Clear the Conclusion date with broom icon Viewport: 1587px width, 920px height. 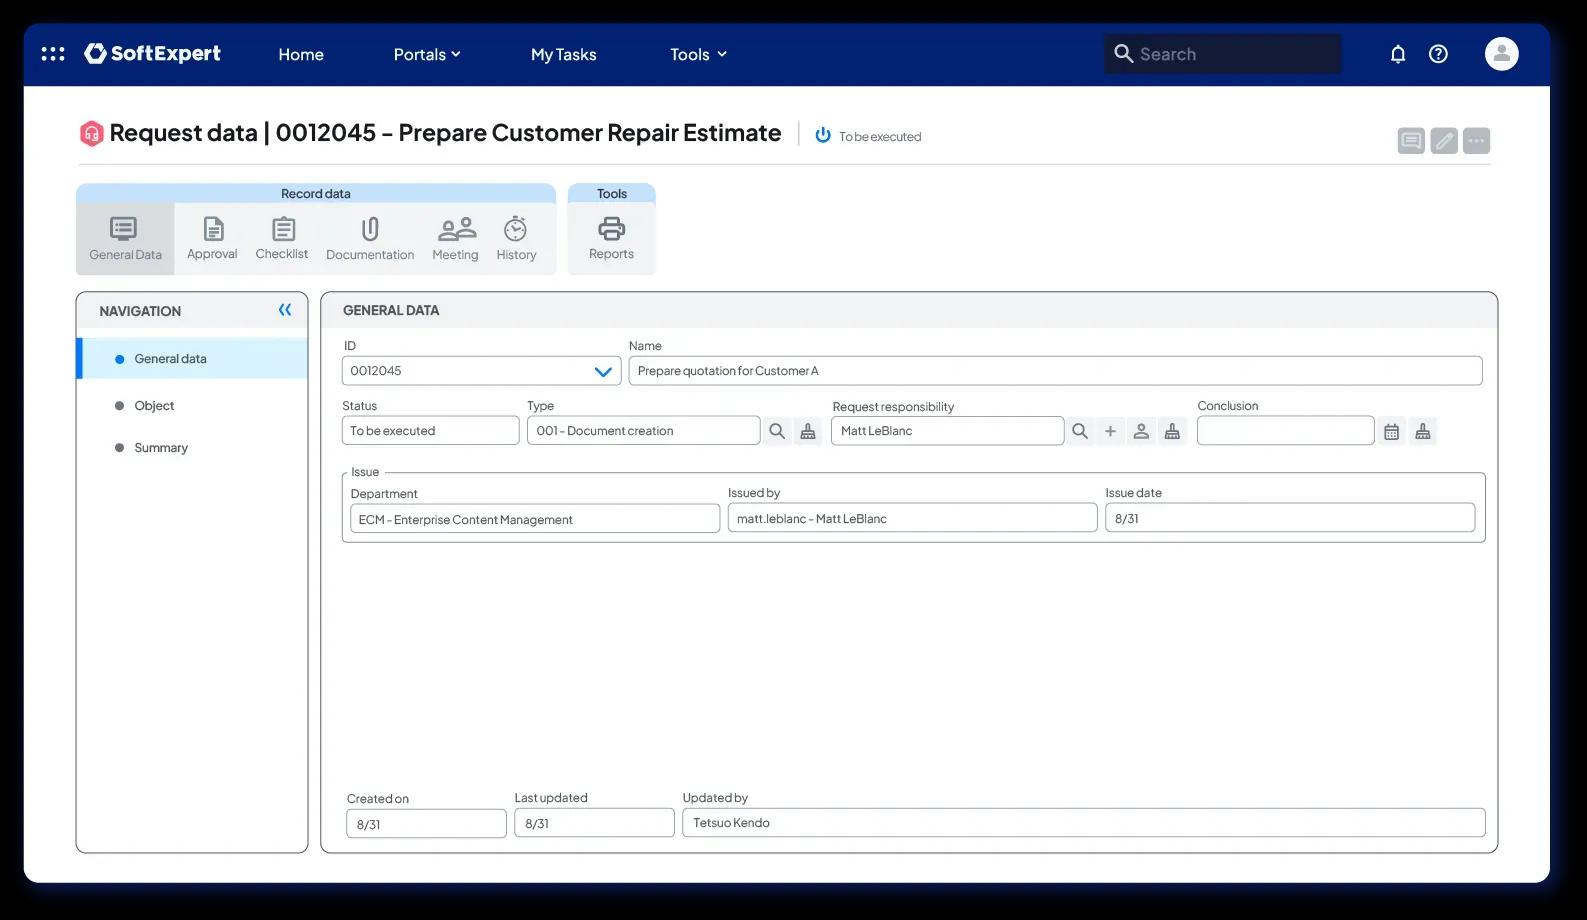coord(1423,431)
